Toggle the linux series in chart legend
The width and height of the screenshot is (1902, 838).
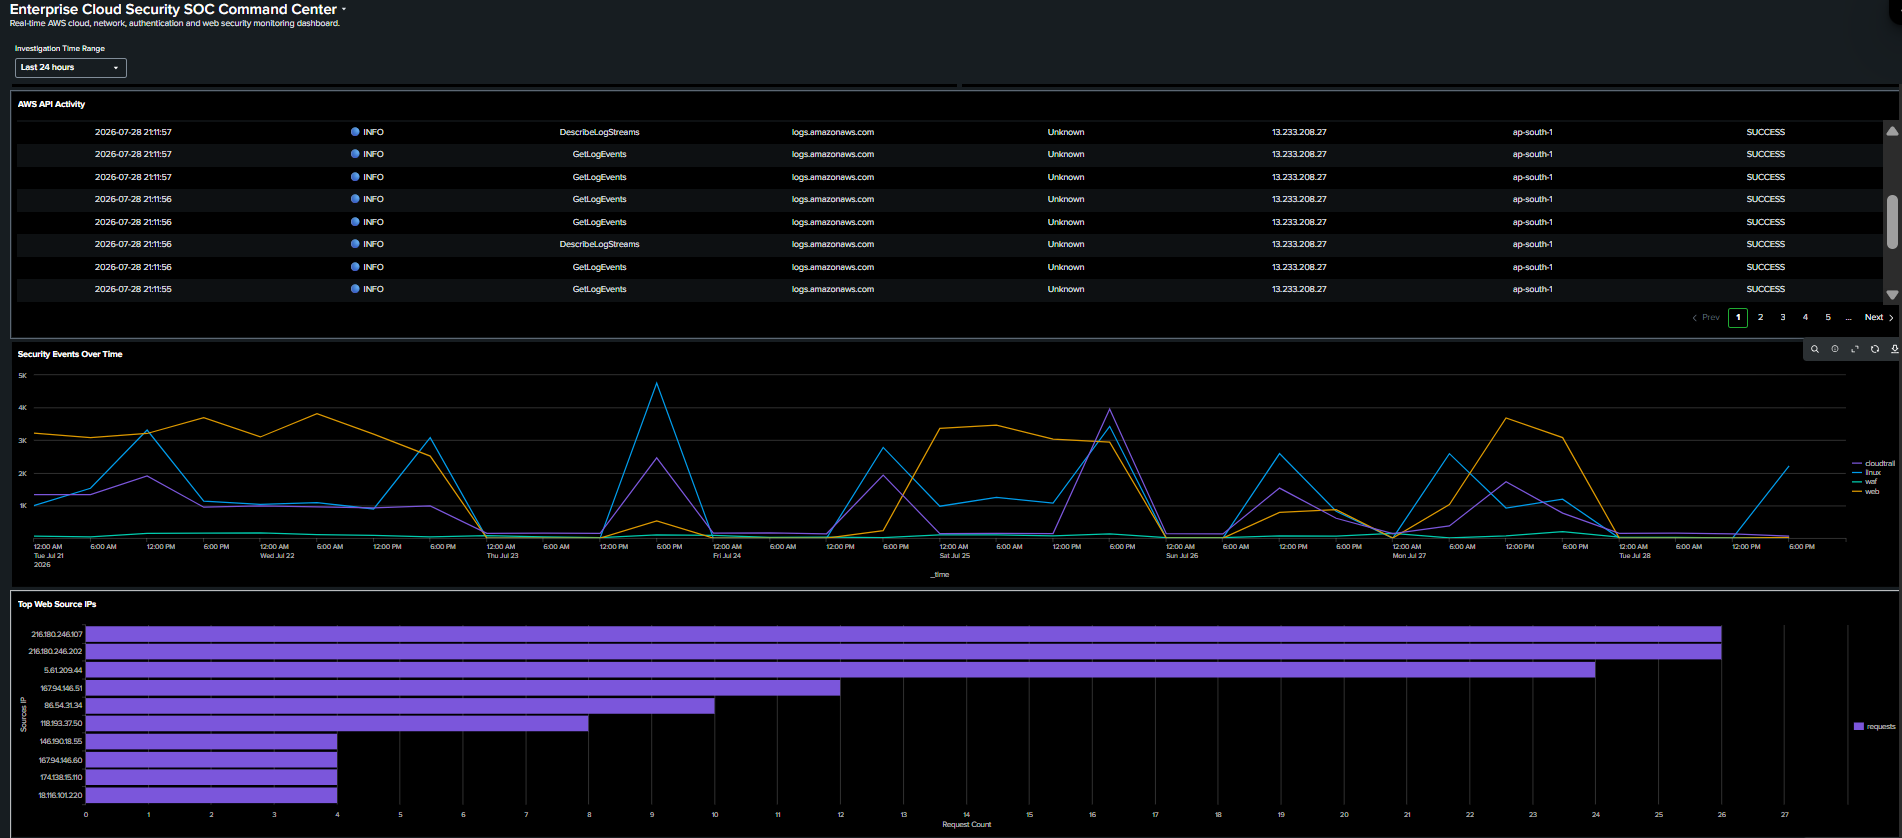tap(1867, 472)
